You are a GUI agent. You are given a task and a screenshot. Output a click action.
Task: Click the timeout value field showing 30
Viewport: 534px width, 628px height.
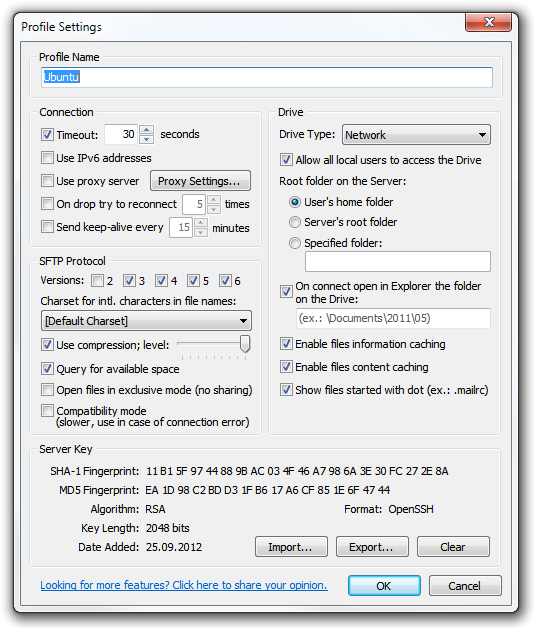pyautogui.click(x=122, y=134)
